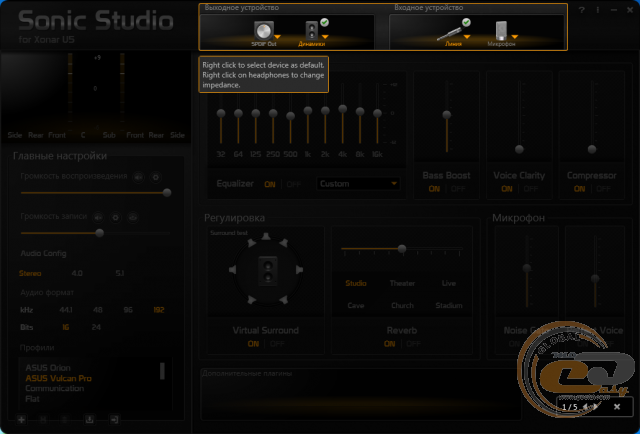Test the bottom-left surround speaker arrow
Image resolution: width=640 pixels, height=434 pixels.
coord(251,300)
